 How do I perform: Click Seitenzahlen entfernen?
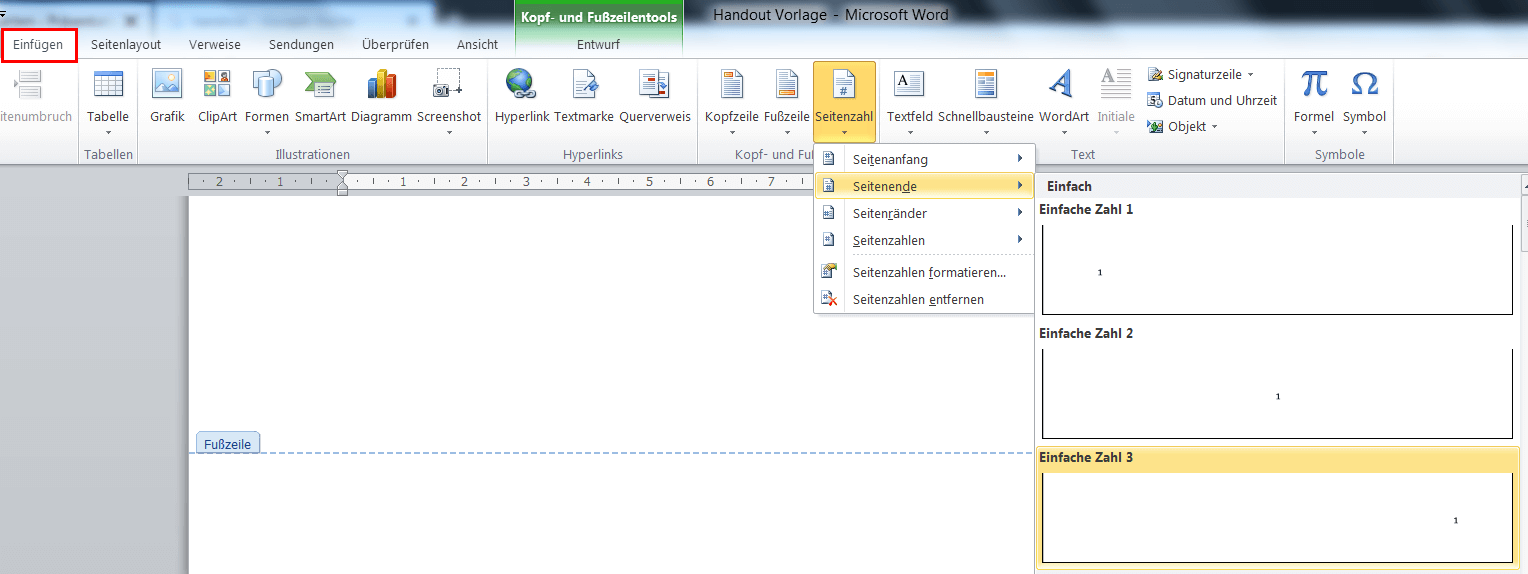pyautogui.click(x=917, y=299)
